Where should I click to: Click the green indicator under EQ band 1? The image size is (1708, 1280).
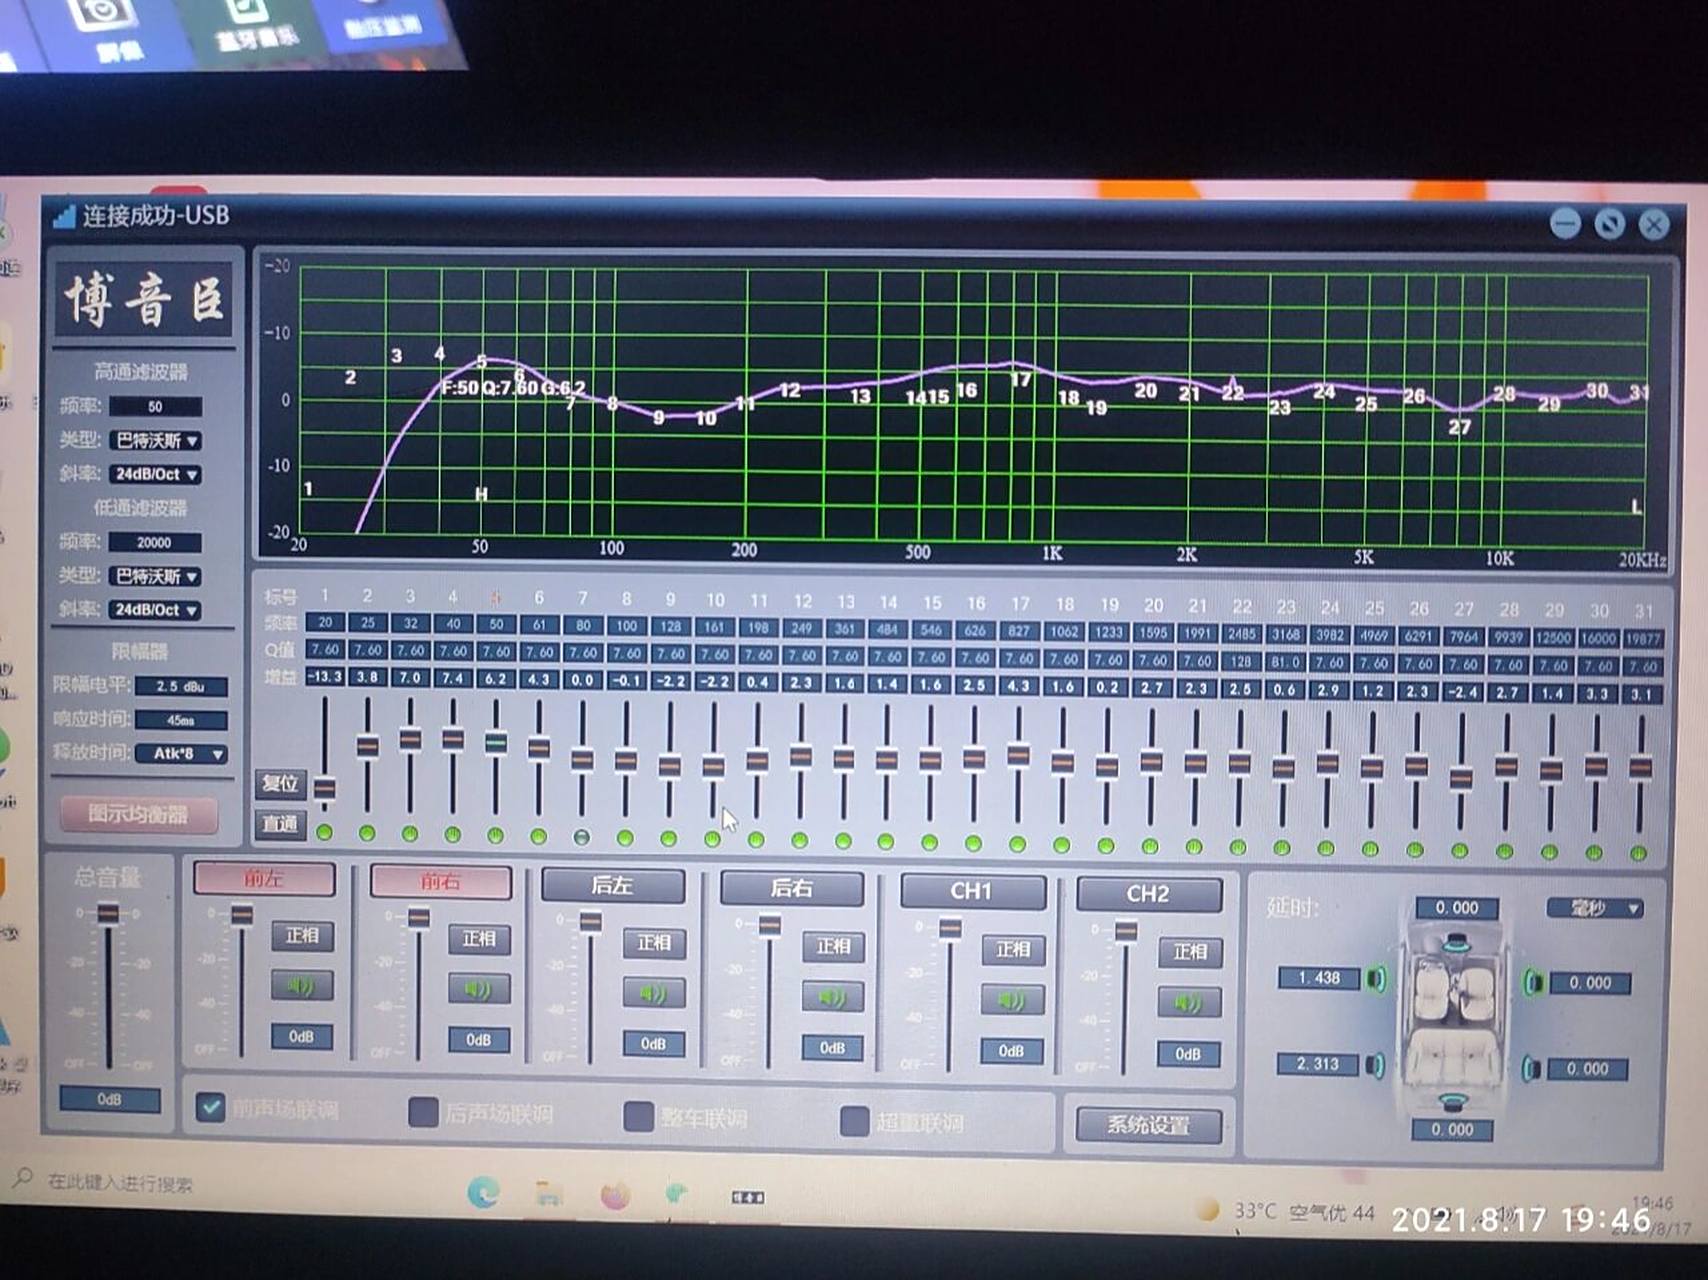(324, 832)
